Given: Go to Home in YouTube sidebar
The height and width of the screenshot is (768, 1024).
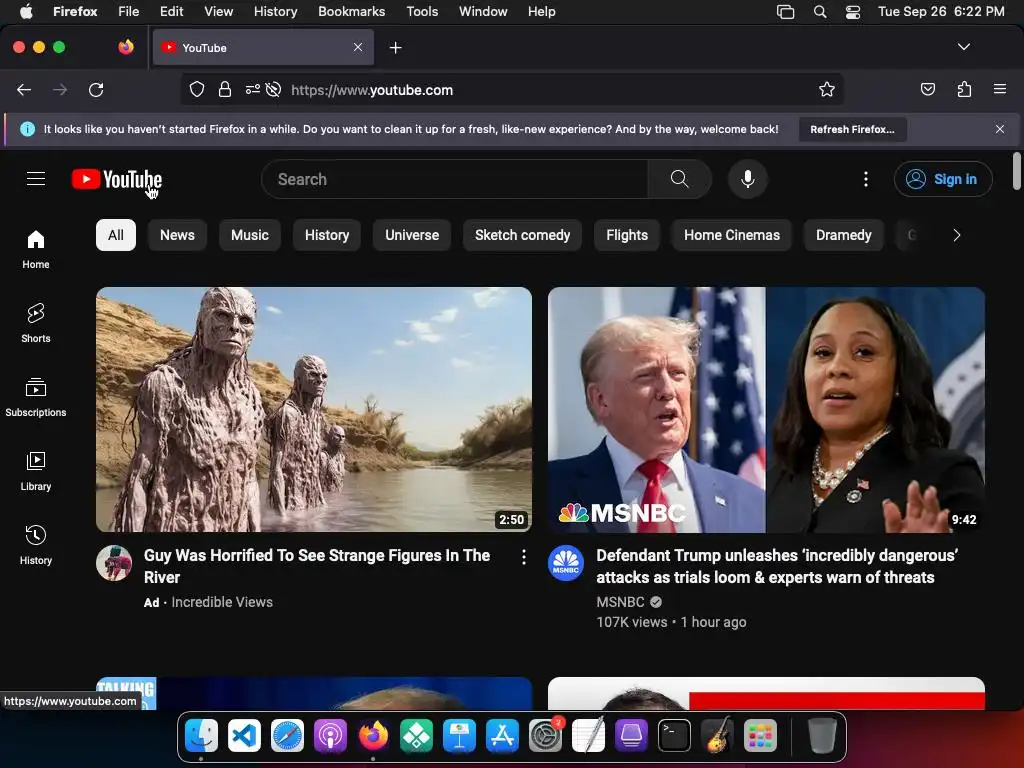Looking at the screenshot, I should click(x=36, y=249).
